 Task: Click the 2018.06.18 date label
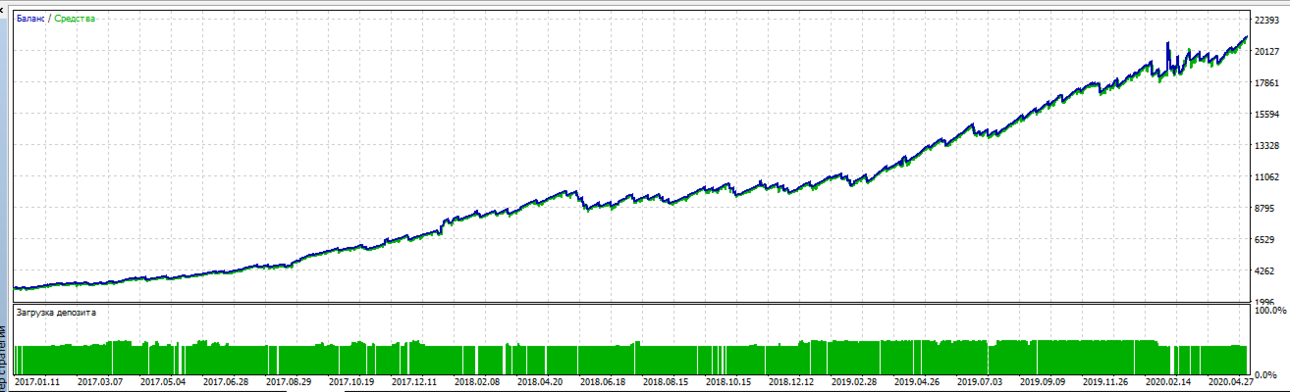pos(602,382)
